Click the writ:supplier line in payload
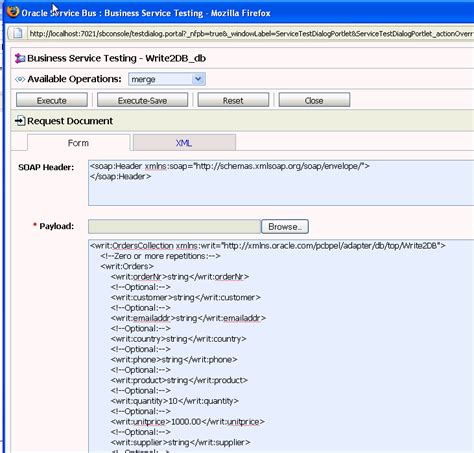The height and width of the screenshot is (453, 474). coord(180,442)
